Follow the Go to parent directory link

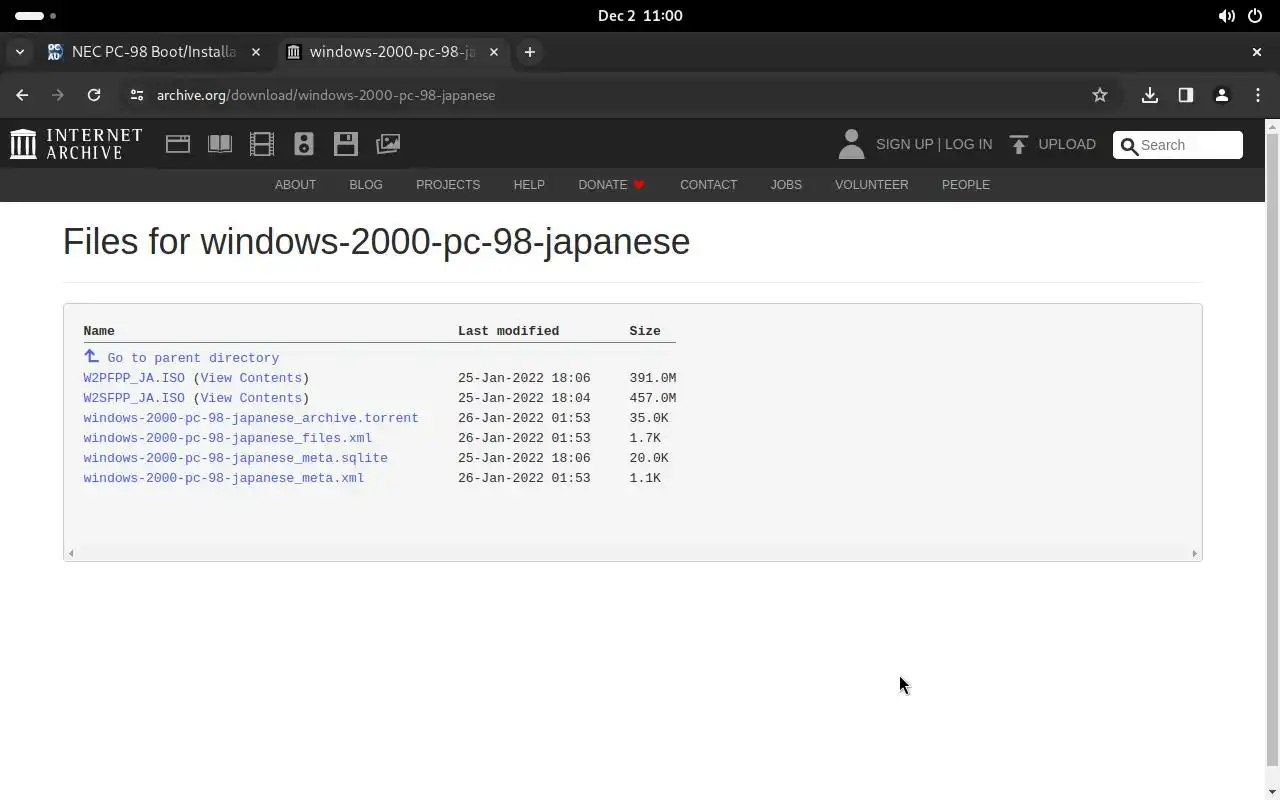point(193,358)
